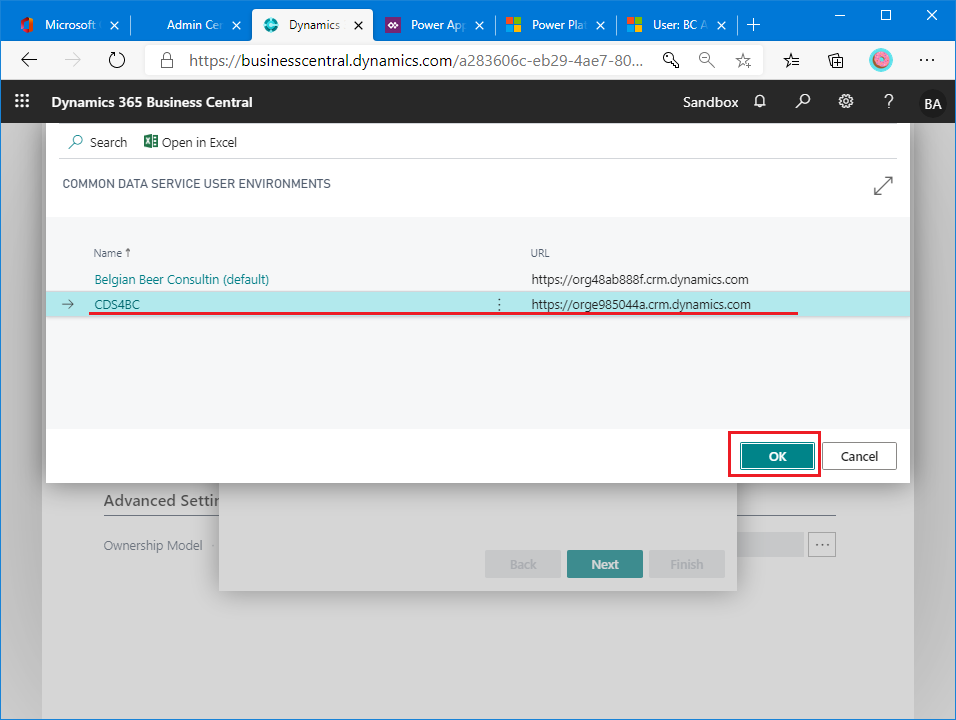The height and width of the screenshot is (720, 956).
Task: Close the Dynamics tab
Action: coord(358,26)
